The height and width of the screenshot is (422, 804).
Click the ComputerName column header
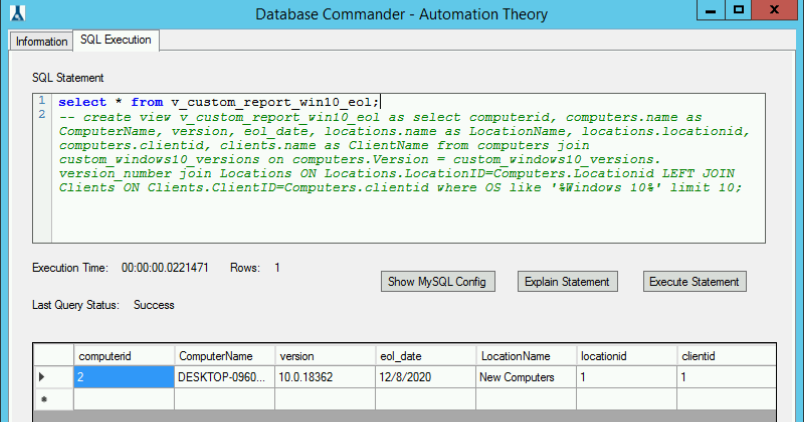coord(224,355)
